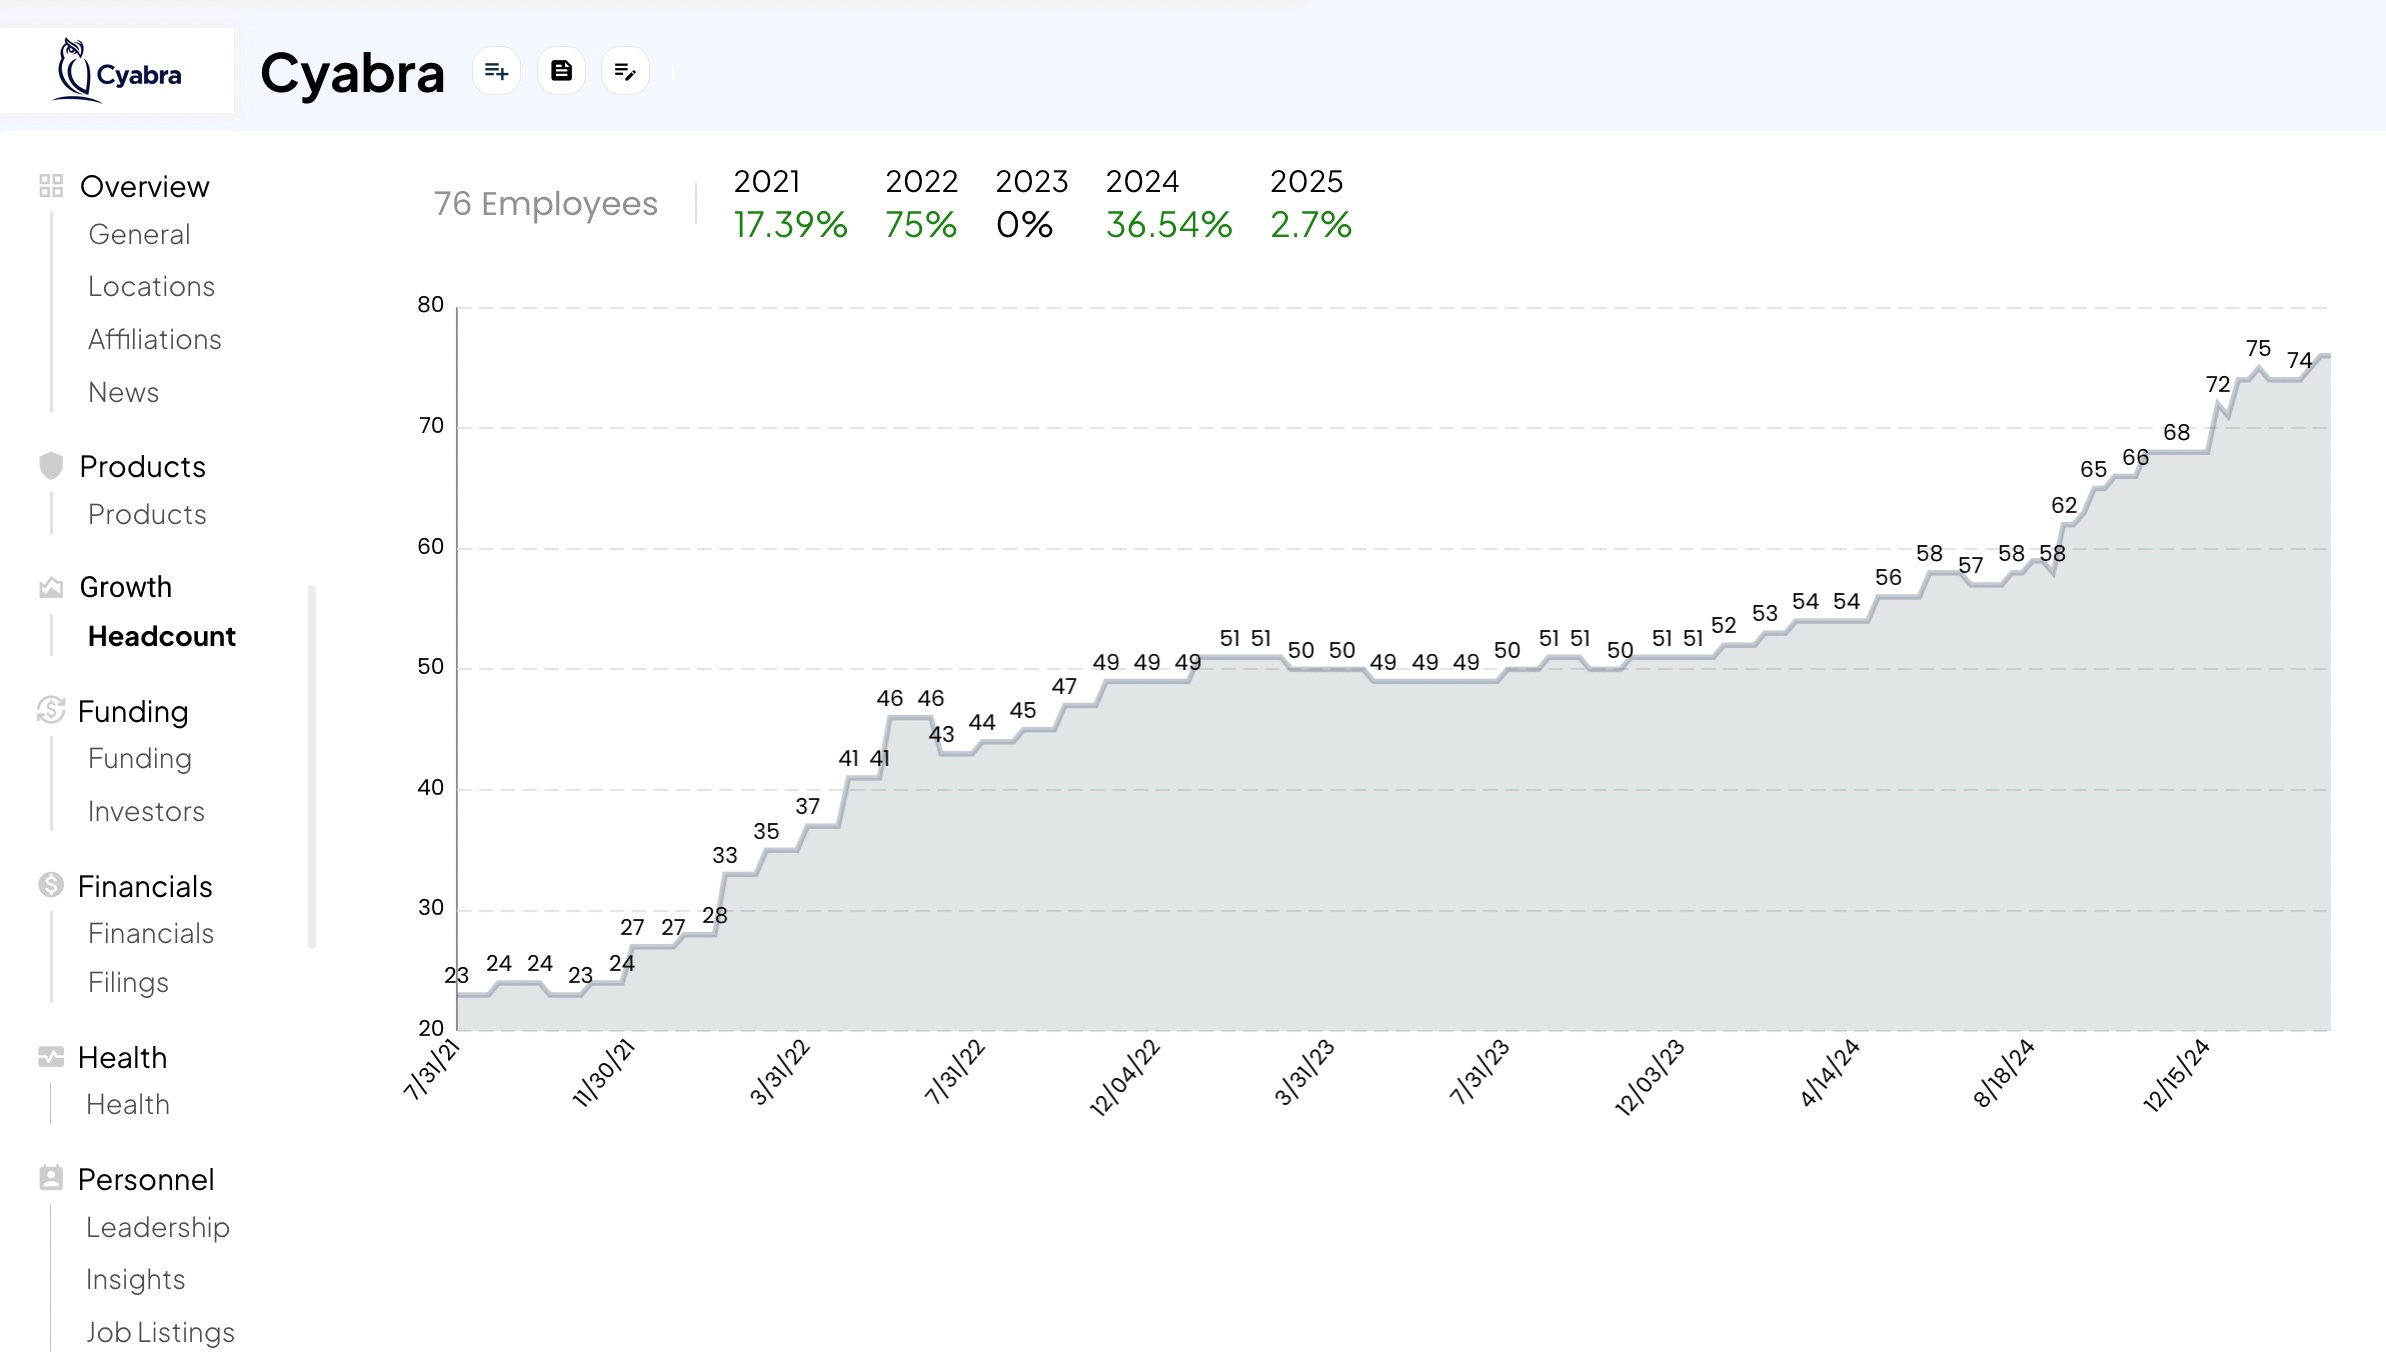2386x1356 pixels.
Task: Click the 7/31/23 x-axis date label
Action: click(x=1479, y=1071)
